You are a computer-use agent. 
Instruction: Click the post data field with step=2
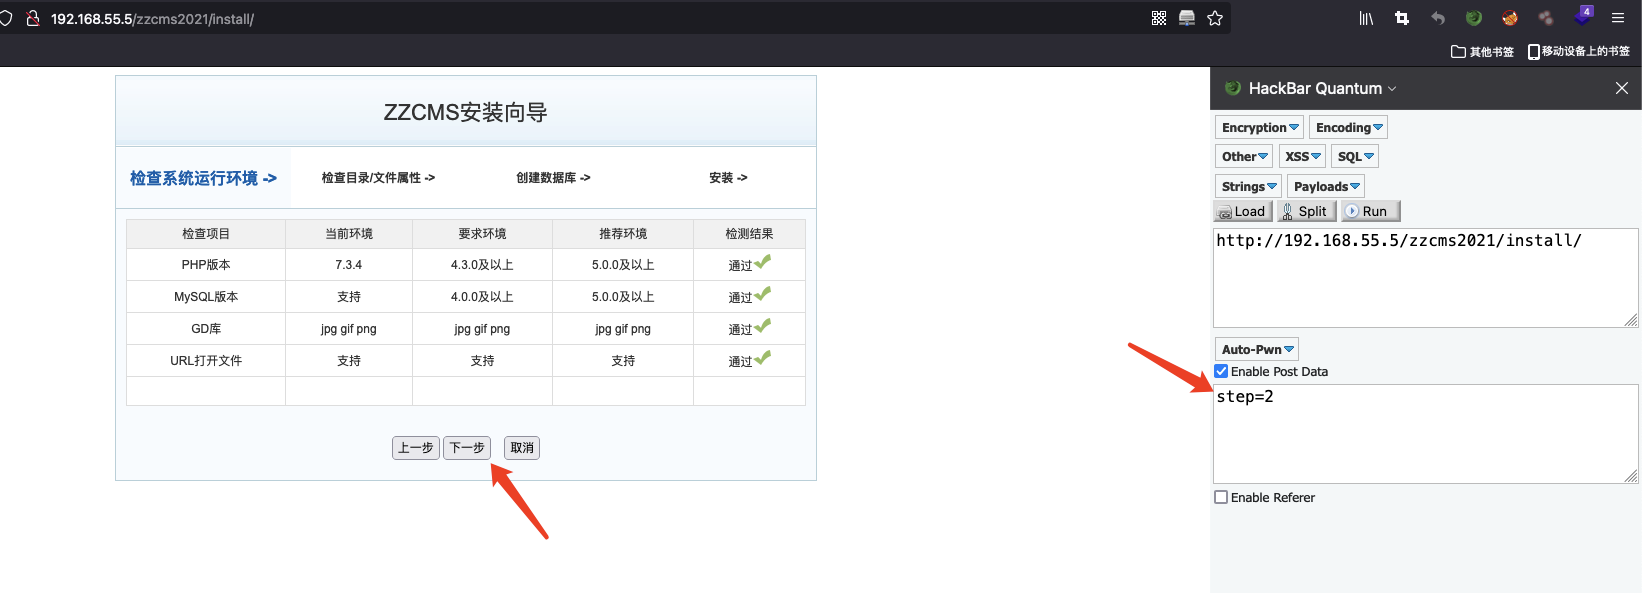pyautogui.click(x=1425, y=434)
